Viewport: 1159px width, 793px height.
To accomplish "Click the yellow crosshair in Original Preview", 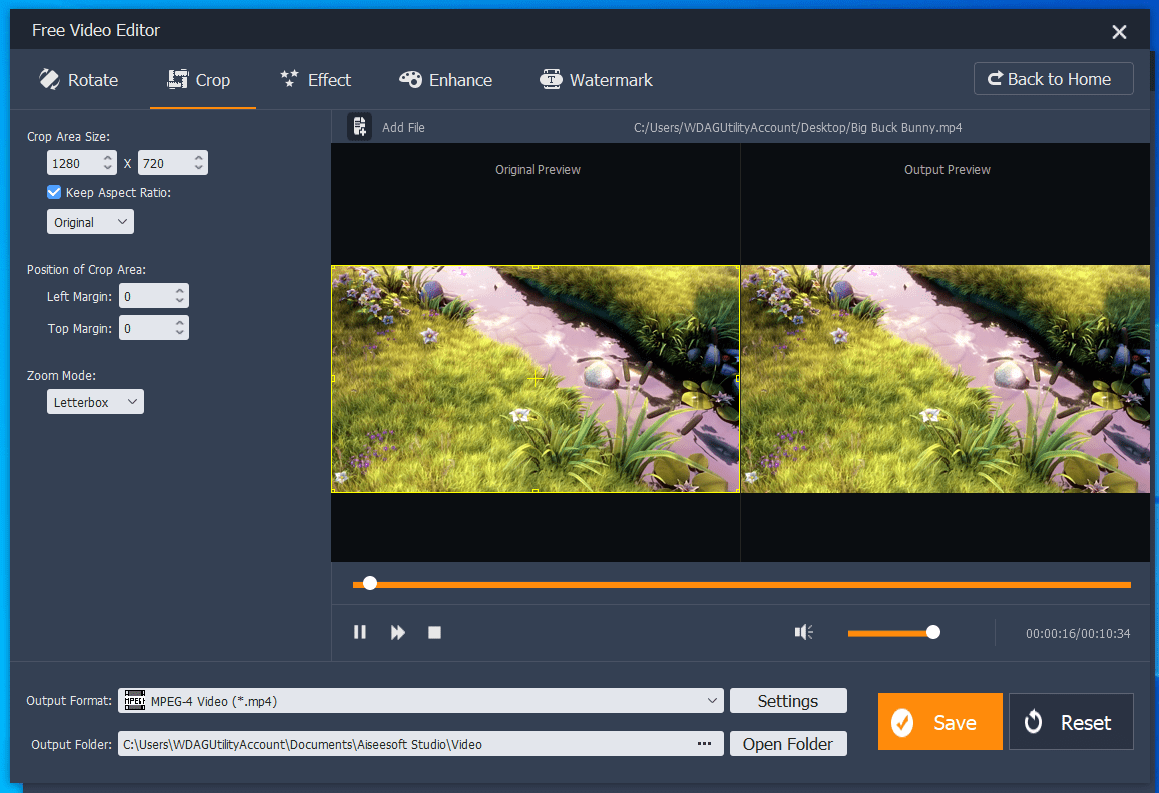I will coord(535,378).
